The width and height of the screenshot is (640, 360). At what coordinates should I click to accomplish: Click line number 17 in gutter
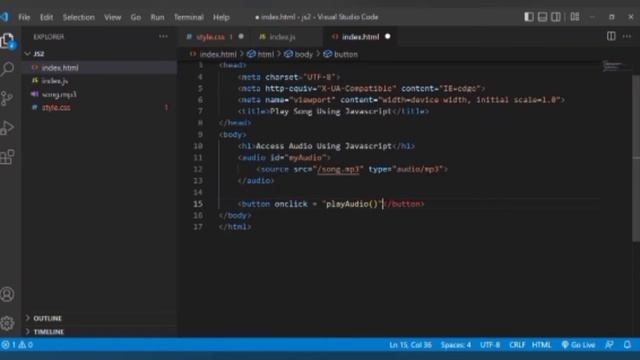pyautogui.click(x=198, y=227)
